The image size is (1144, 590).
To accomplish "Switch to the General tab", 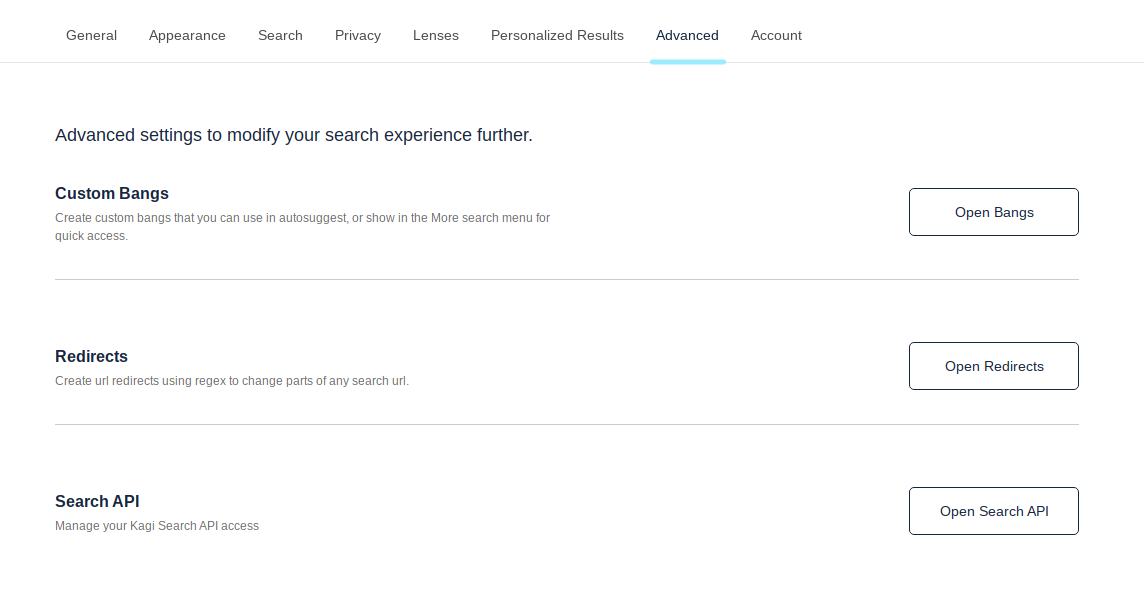I will point(91,35).
